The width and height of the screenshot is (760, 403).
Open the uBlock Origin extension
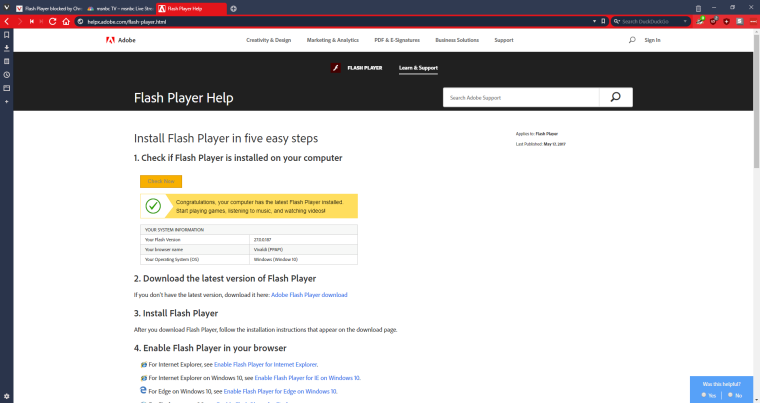713,21
